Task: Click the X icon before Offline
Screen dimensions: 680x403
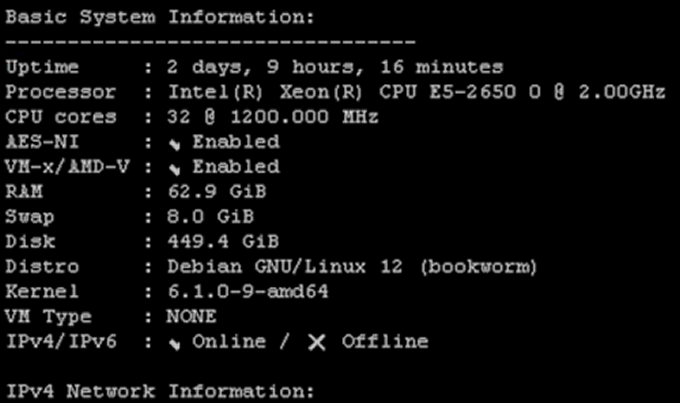Action: click(316, 342)
